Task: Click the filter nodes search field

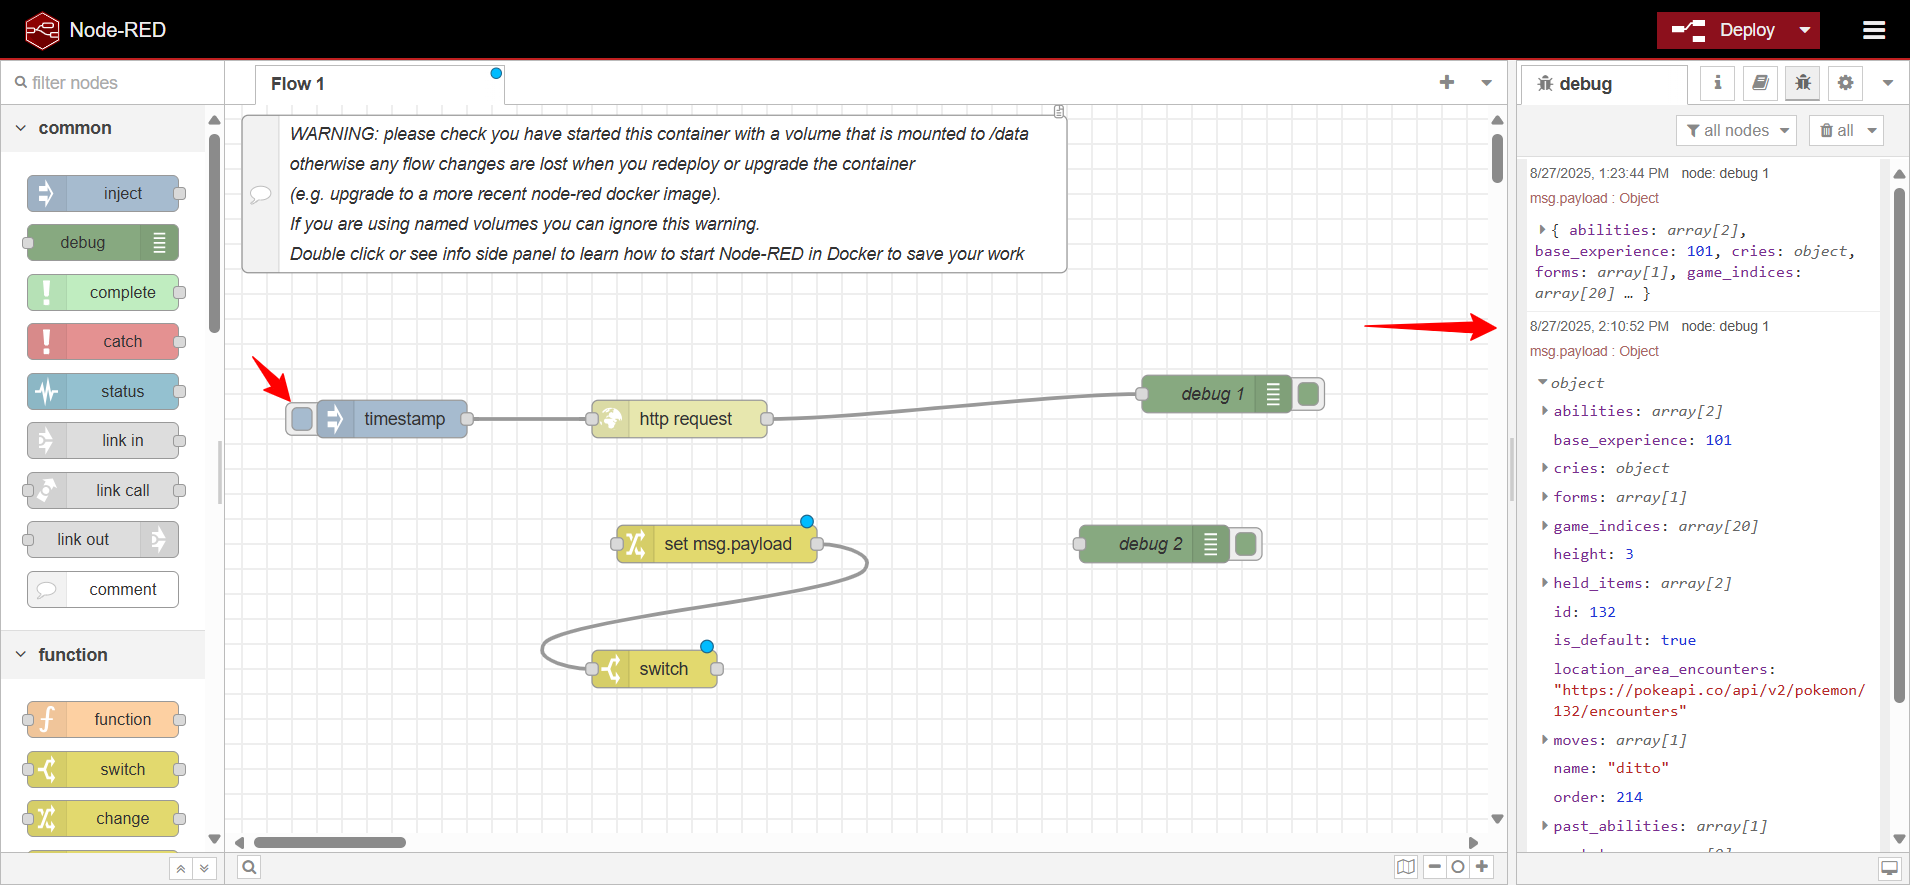Action: tap(112, 83)
